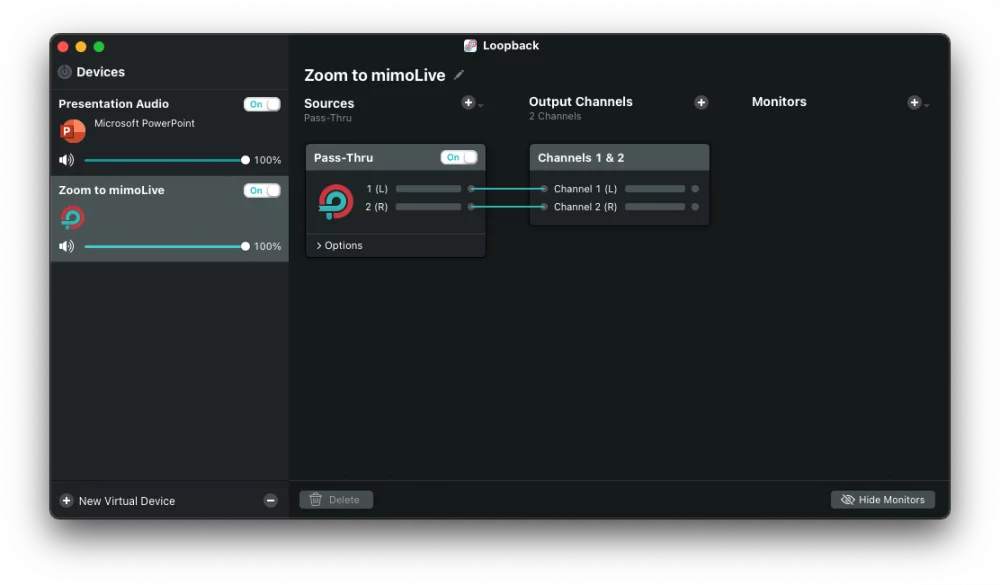Expand the Pass-Thru Options section
This screenshot has height=585, width=1000.
[x=339, y=246]
